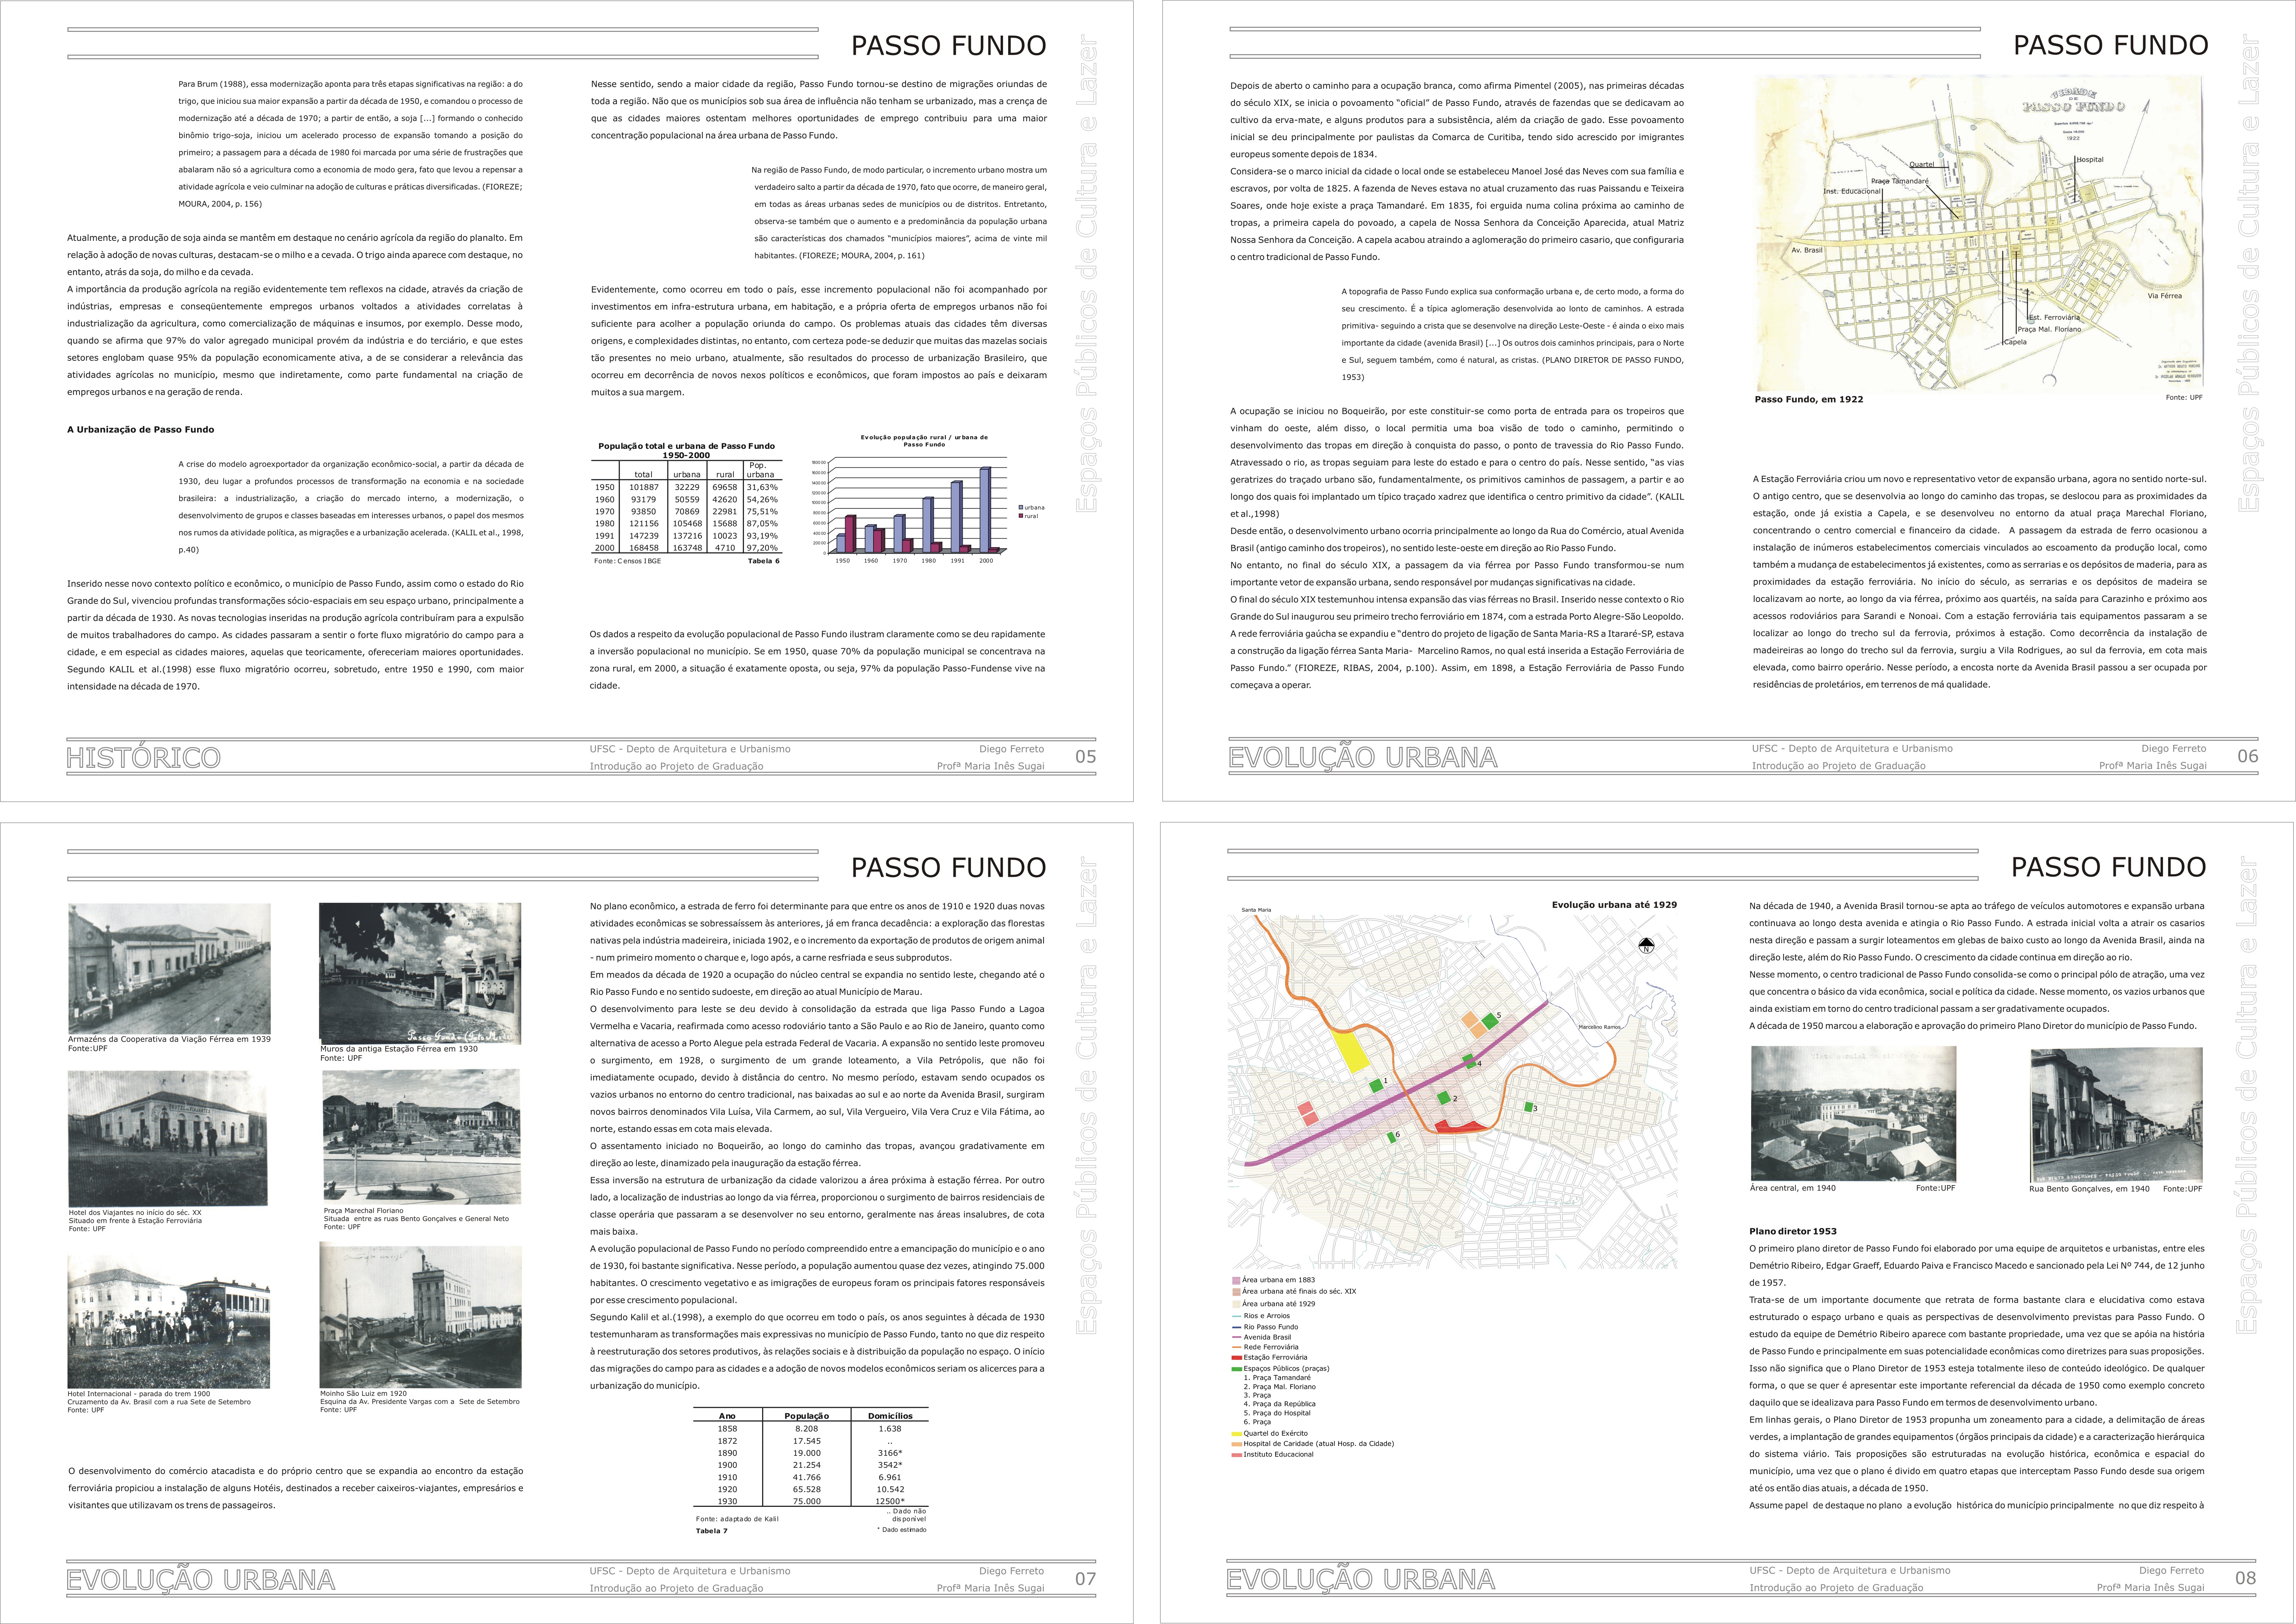
Task: Click the 'A Urbanização de Passo Fundo' heading
Action: (x=140, y=430)
